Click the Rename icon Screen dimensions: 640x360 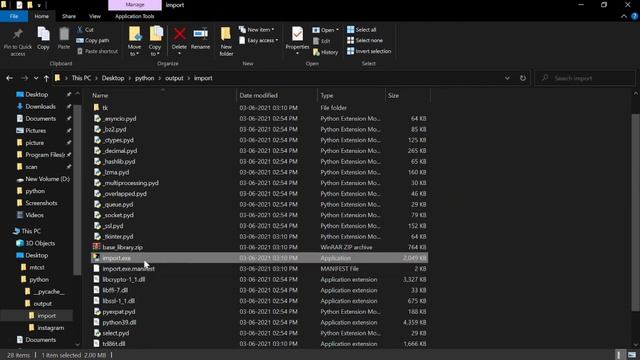pyautogui.click(x=200, y=34)
